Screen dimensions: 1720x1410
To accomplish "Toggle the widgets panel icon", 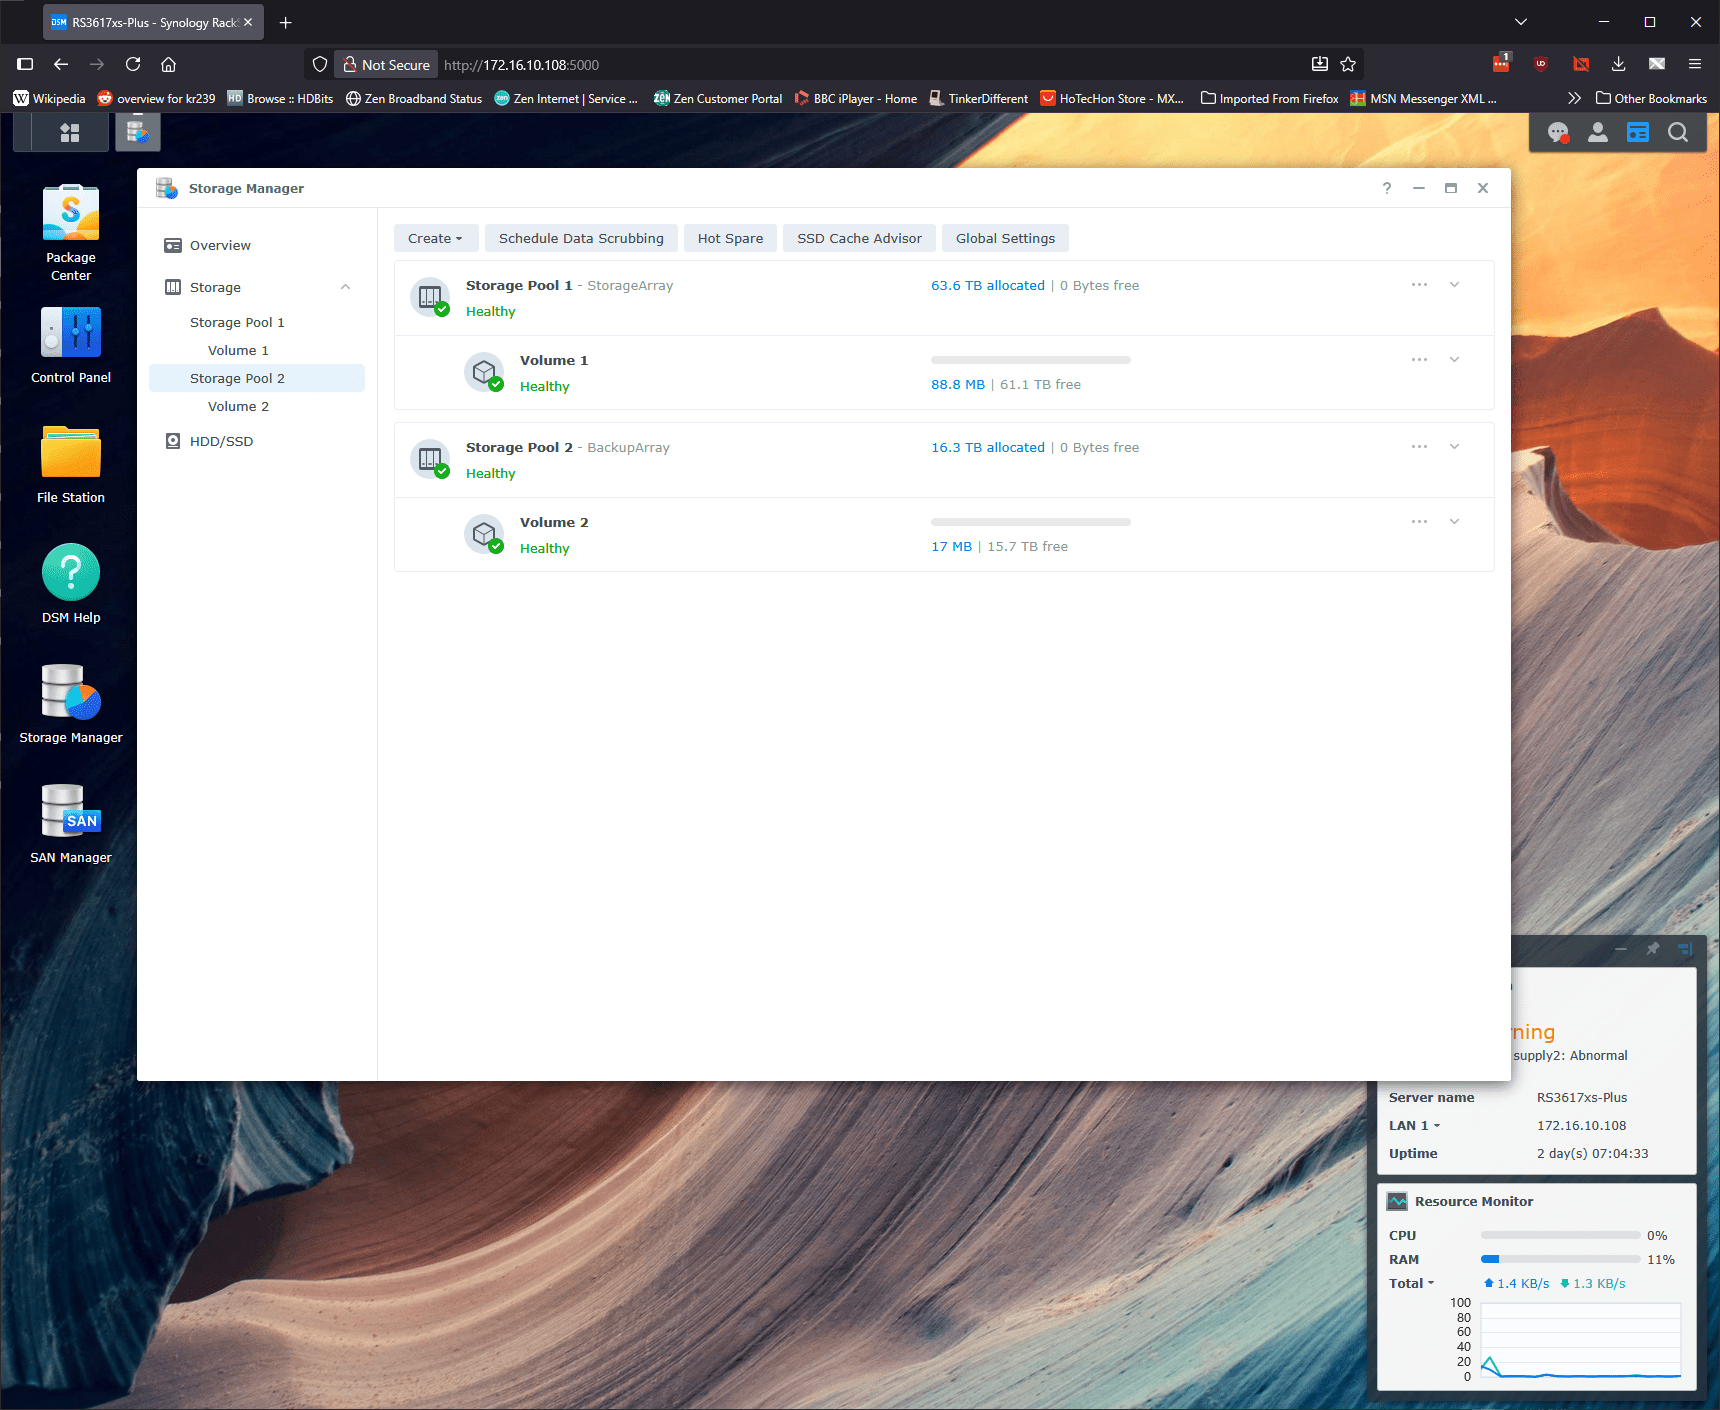I will (1638, 132).
